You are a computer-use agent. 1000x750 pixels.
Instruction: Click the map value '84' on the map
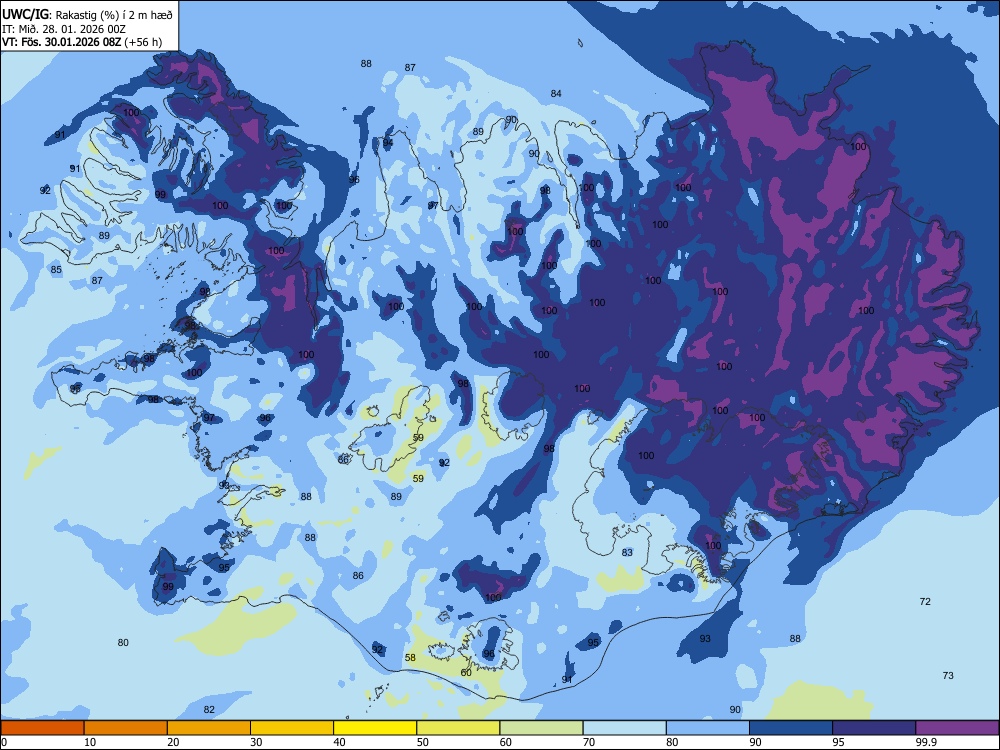click(x=556, y=94)
